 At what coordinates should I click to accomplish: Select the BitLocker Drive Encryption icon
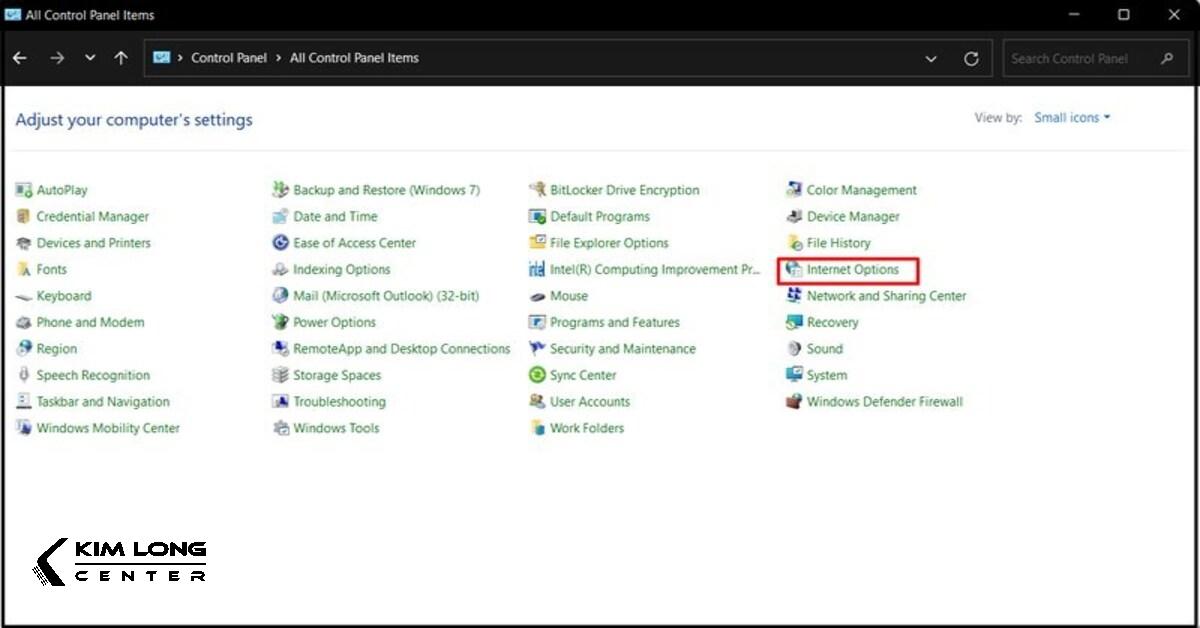tap(537, 190)
